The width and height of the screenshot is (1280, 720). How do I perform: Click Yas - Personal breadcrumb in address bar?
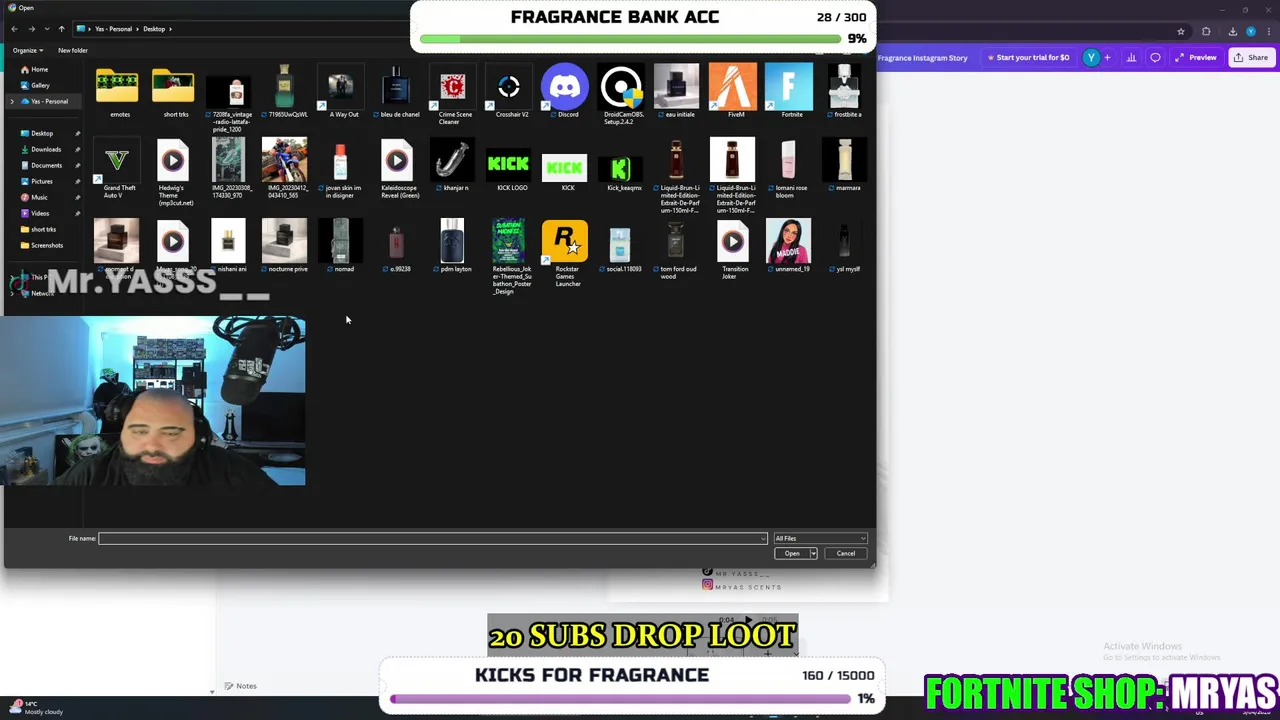[x=113, y=29]
